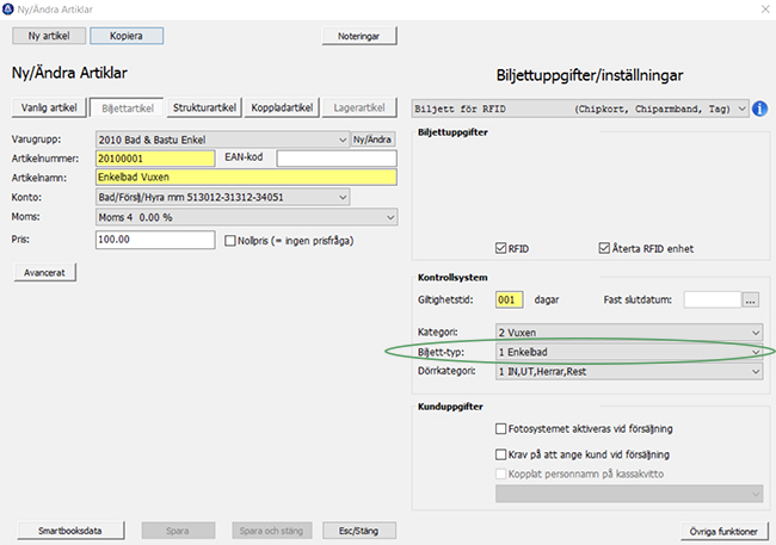Switch to Koppladartikel tab
The image size is (776, 545).
[282, 107]
